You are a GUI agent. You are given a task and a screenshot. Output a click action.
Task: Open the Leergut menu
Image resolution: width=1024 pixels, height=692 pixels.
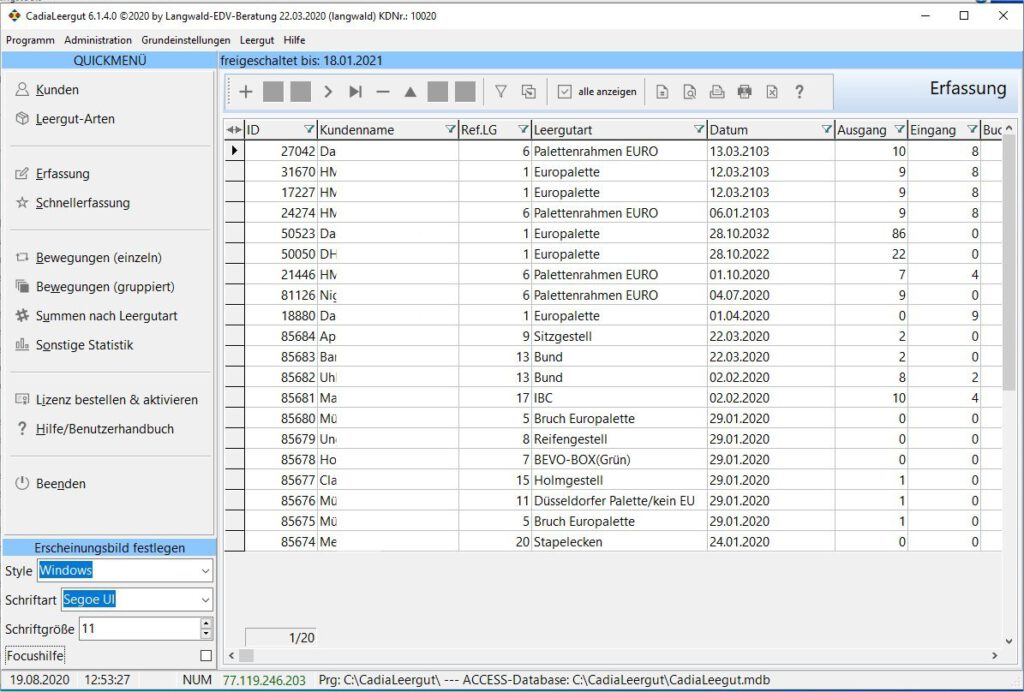[x=257, y=40]
